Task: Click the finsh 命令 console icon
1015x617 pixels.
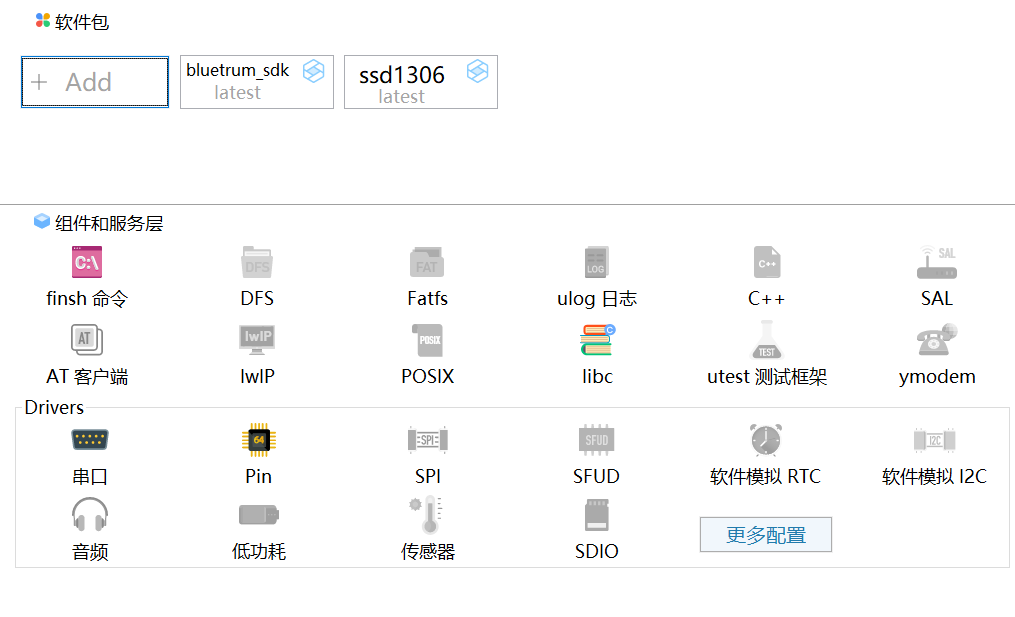Action: point(87,262)
